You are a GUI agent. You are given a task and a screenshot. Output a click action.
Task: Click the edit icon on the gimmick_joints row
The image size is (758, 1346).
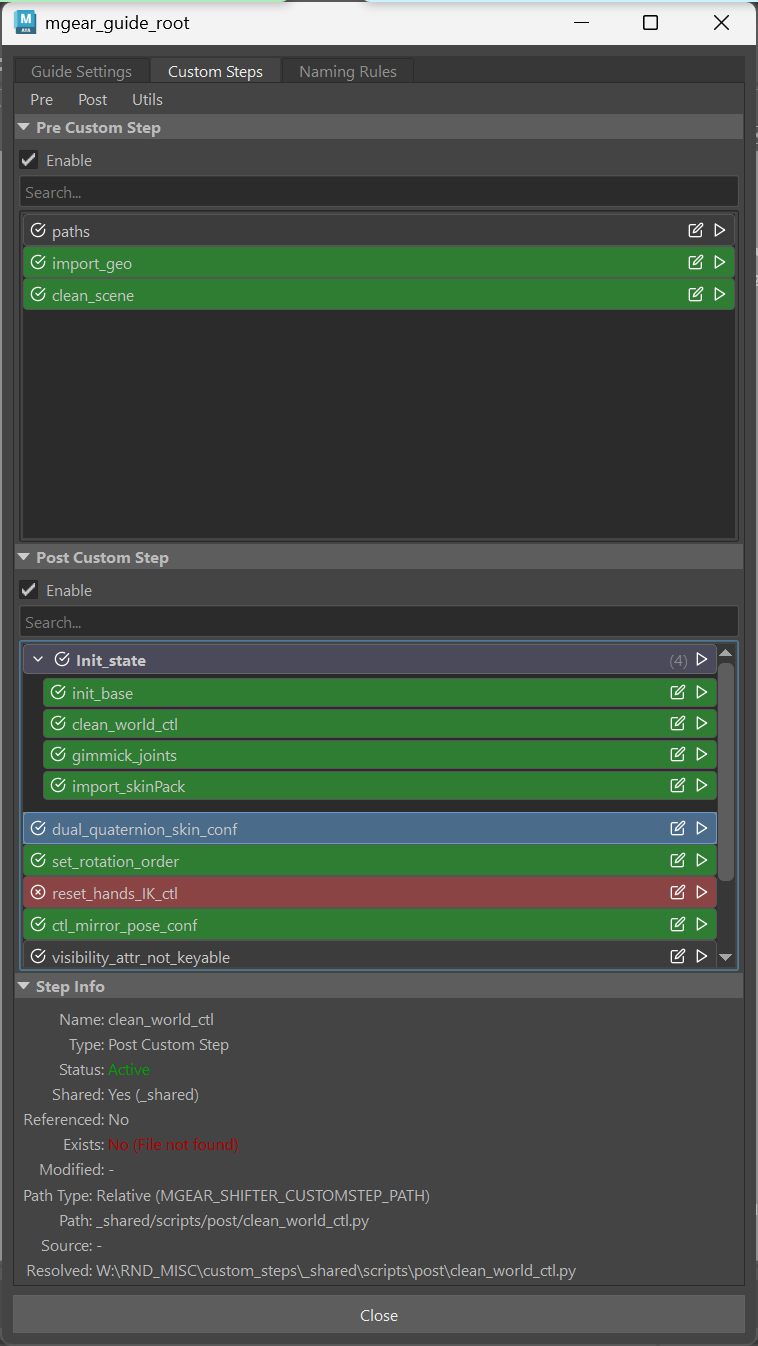(678, 754)
